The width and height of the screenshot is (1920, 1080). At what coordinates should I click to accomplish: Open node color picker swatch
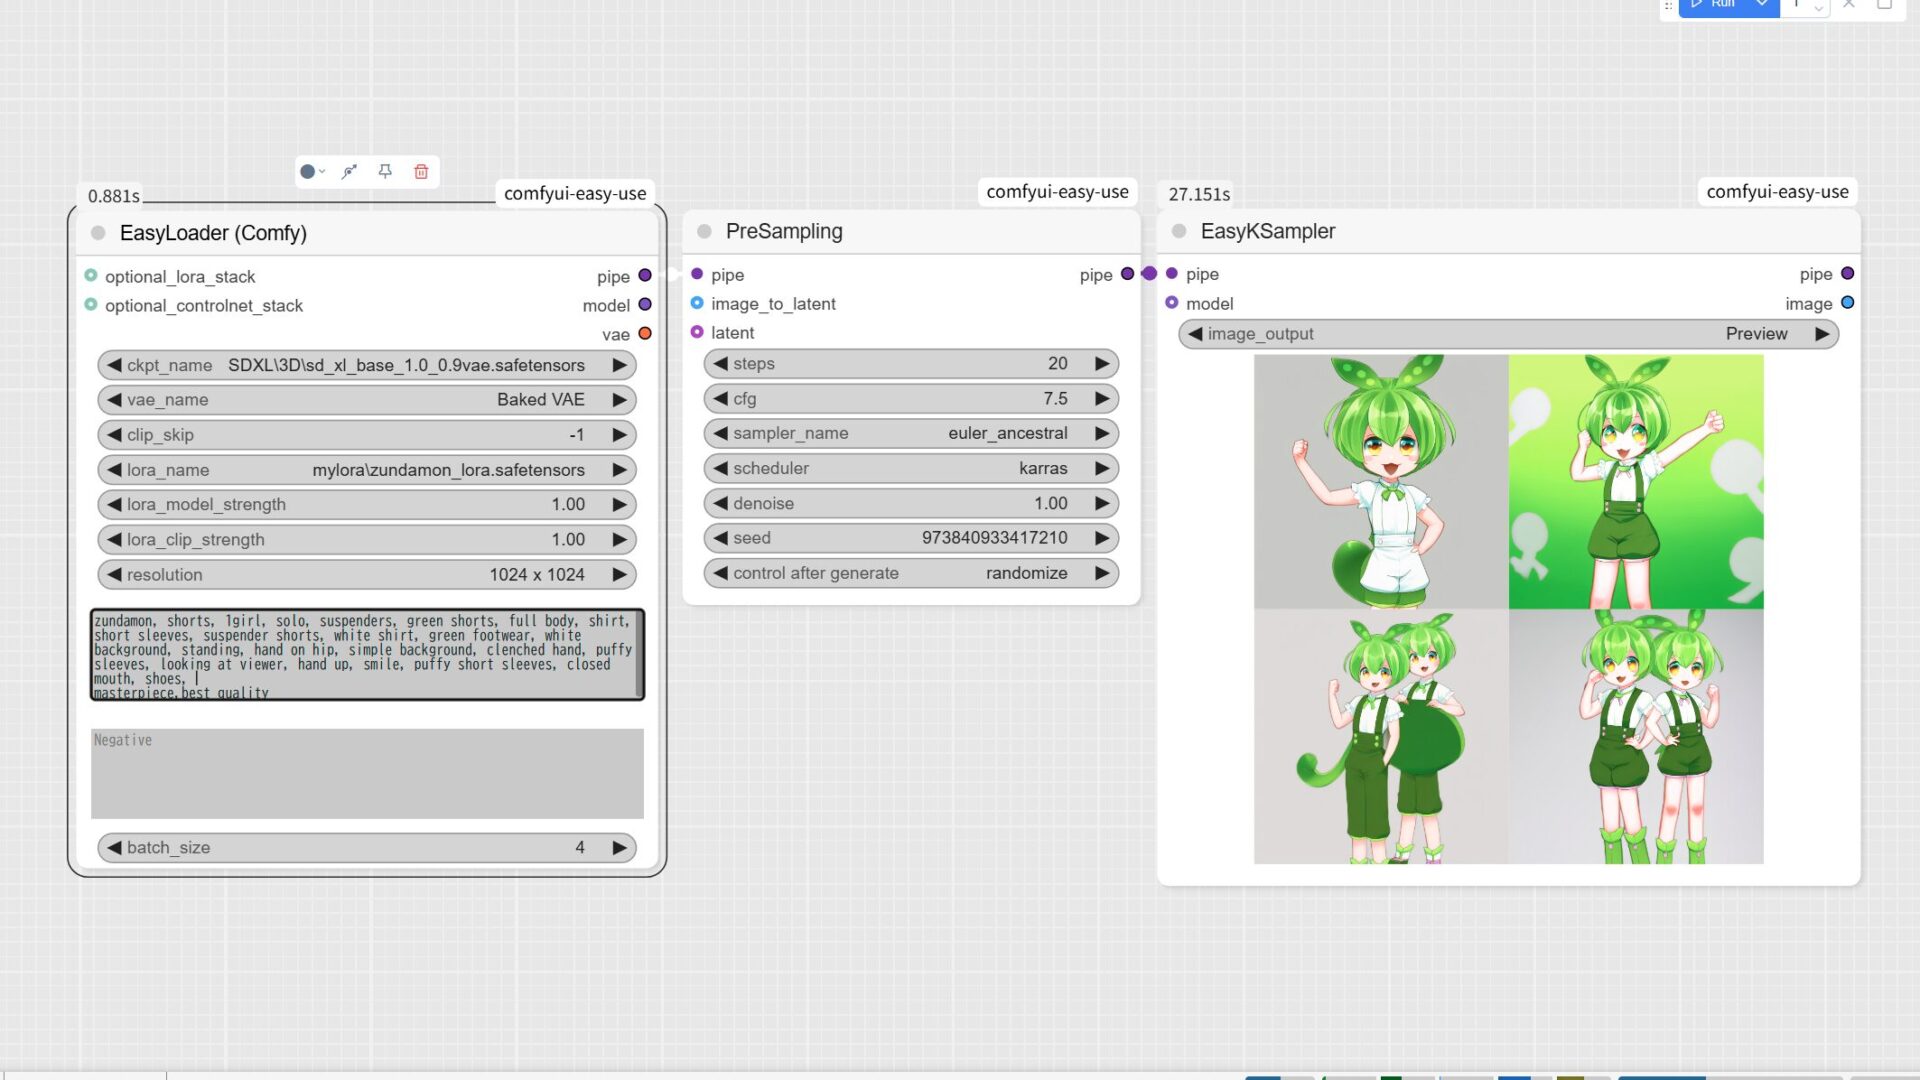click(x=308, y=172)
